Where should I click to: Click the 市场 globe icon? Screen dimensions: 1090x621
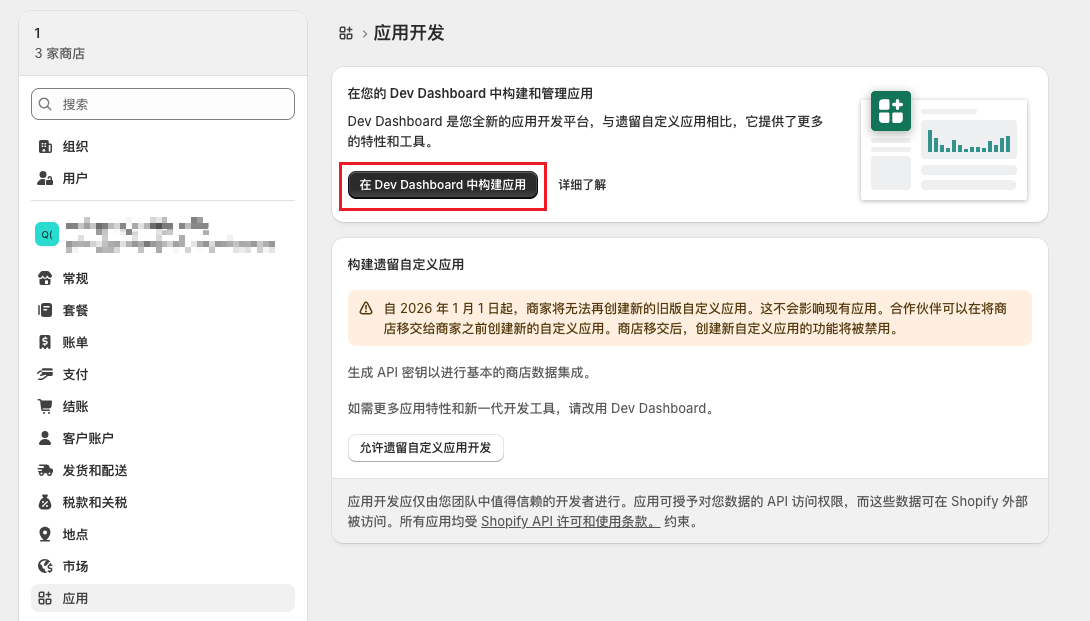point(45,566)
